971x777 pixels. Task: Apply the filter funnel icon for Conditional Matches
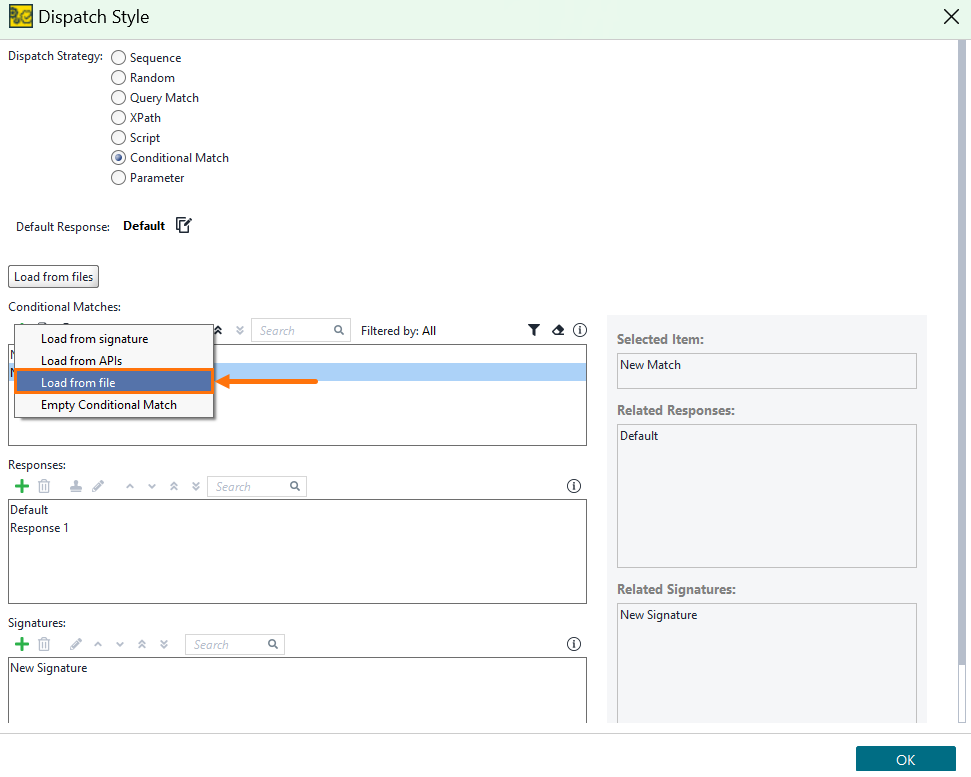(x=535, y=330)
